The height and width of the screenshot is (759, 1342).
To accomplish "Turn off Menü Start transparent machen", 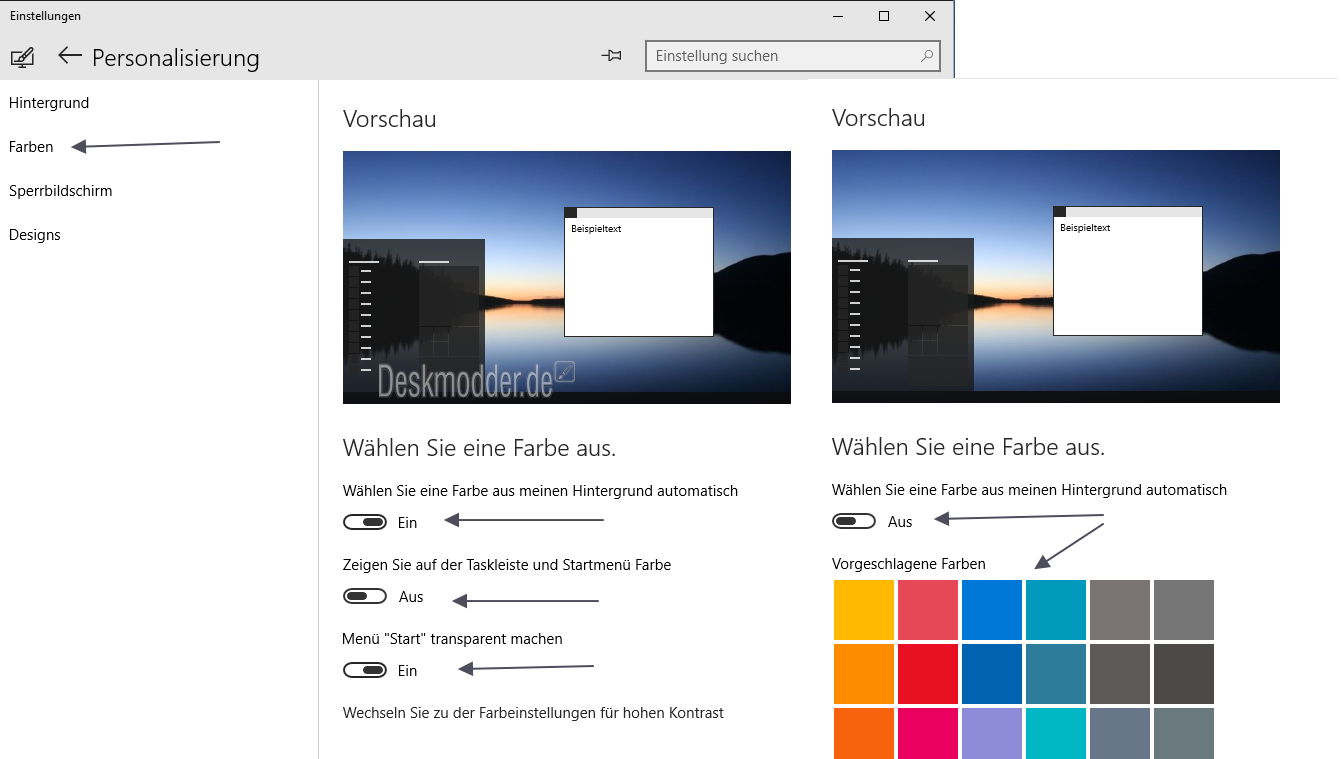I will point(365,669).
